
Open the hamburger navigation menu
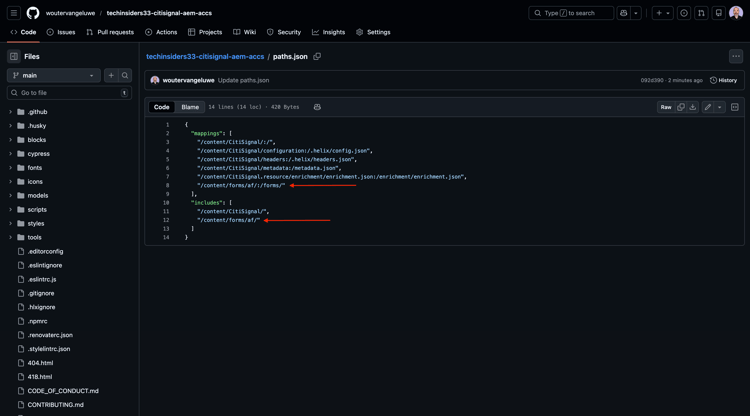pos(13,13)
